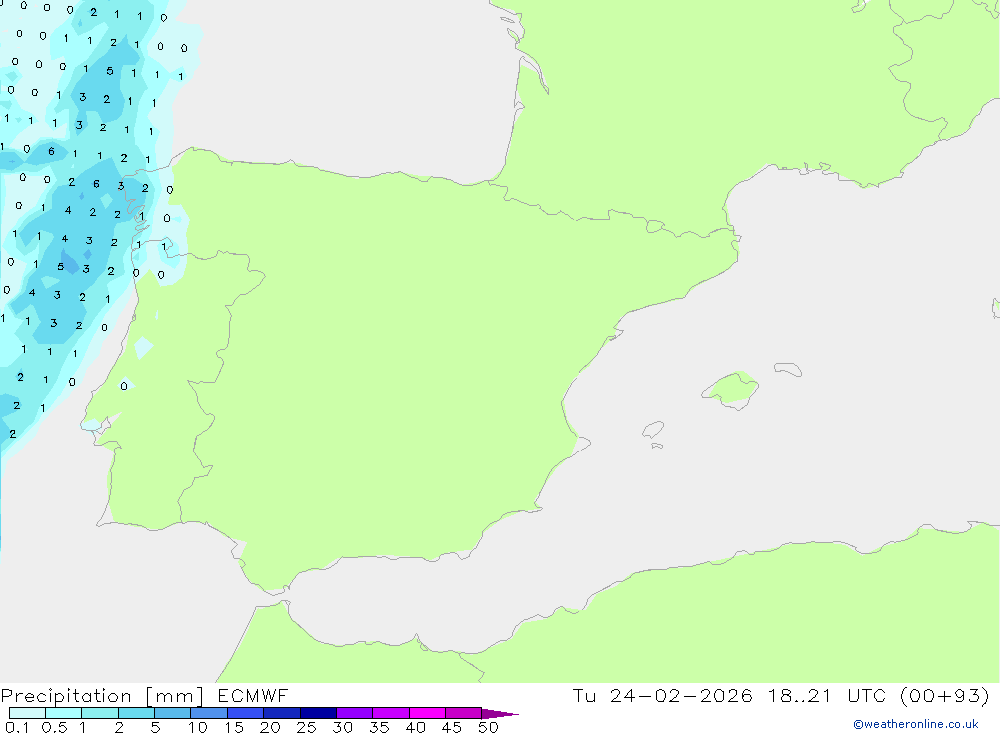Viewport: 1000px width, 733px height.
Task: Click the '0.1' legend value label
Action: pos(17,727)
